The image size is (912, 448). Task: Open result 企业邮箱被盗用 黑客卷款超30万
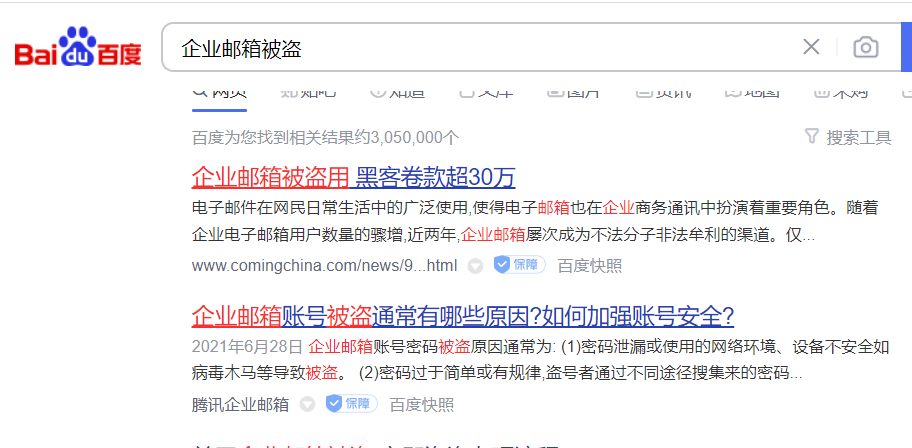pyautogui.click(x=353, y=178)
